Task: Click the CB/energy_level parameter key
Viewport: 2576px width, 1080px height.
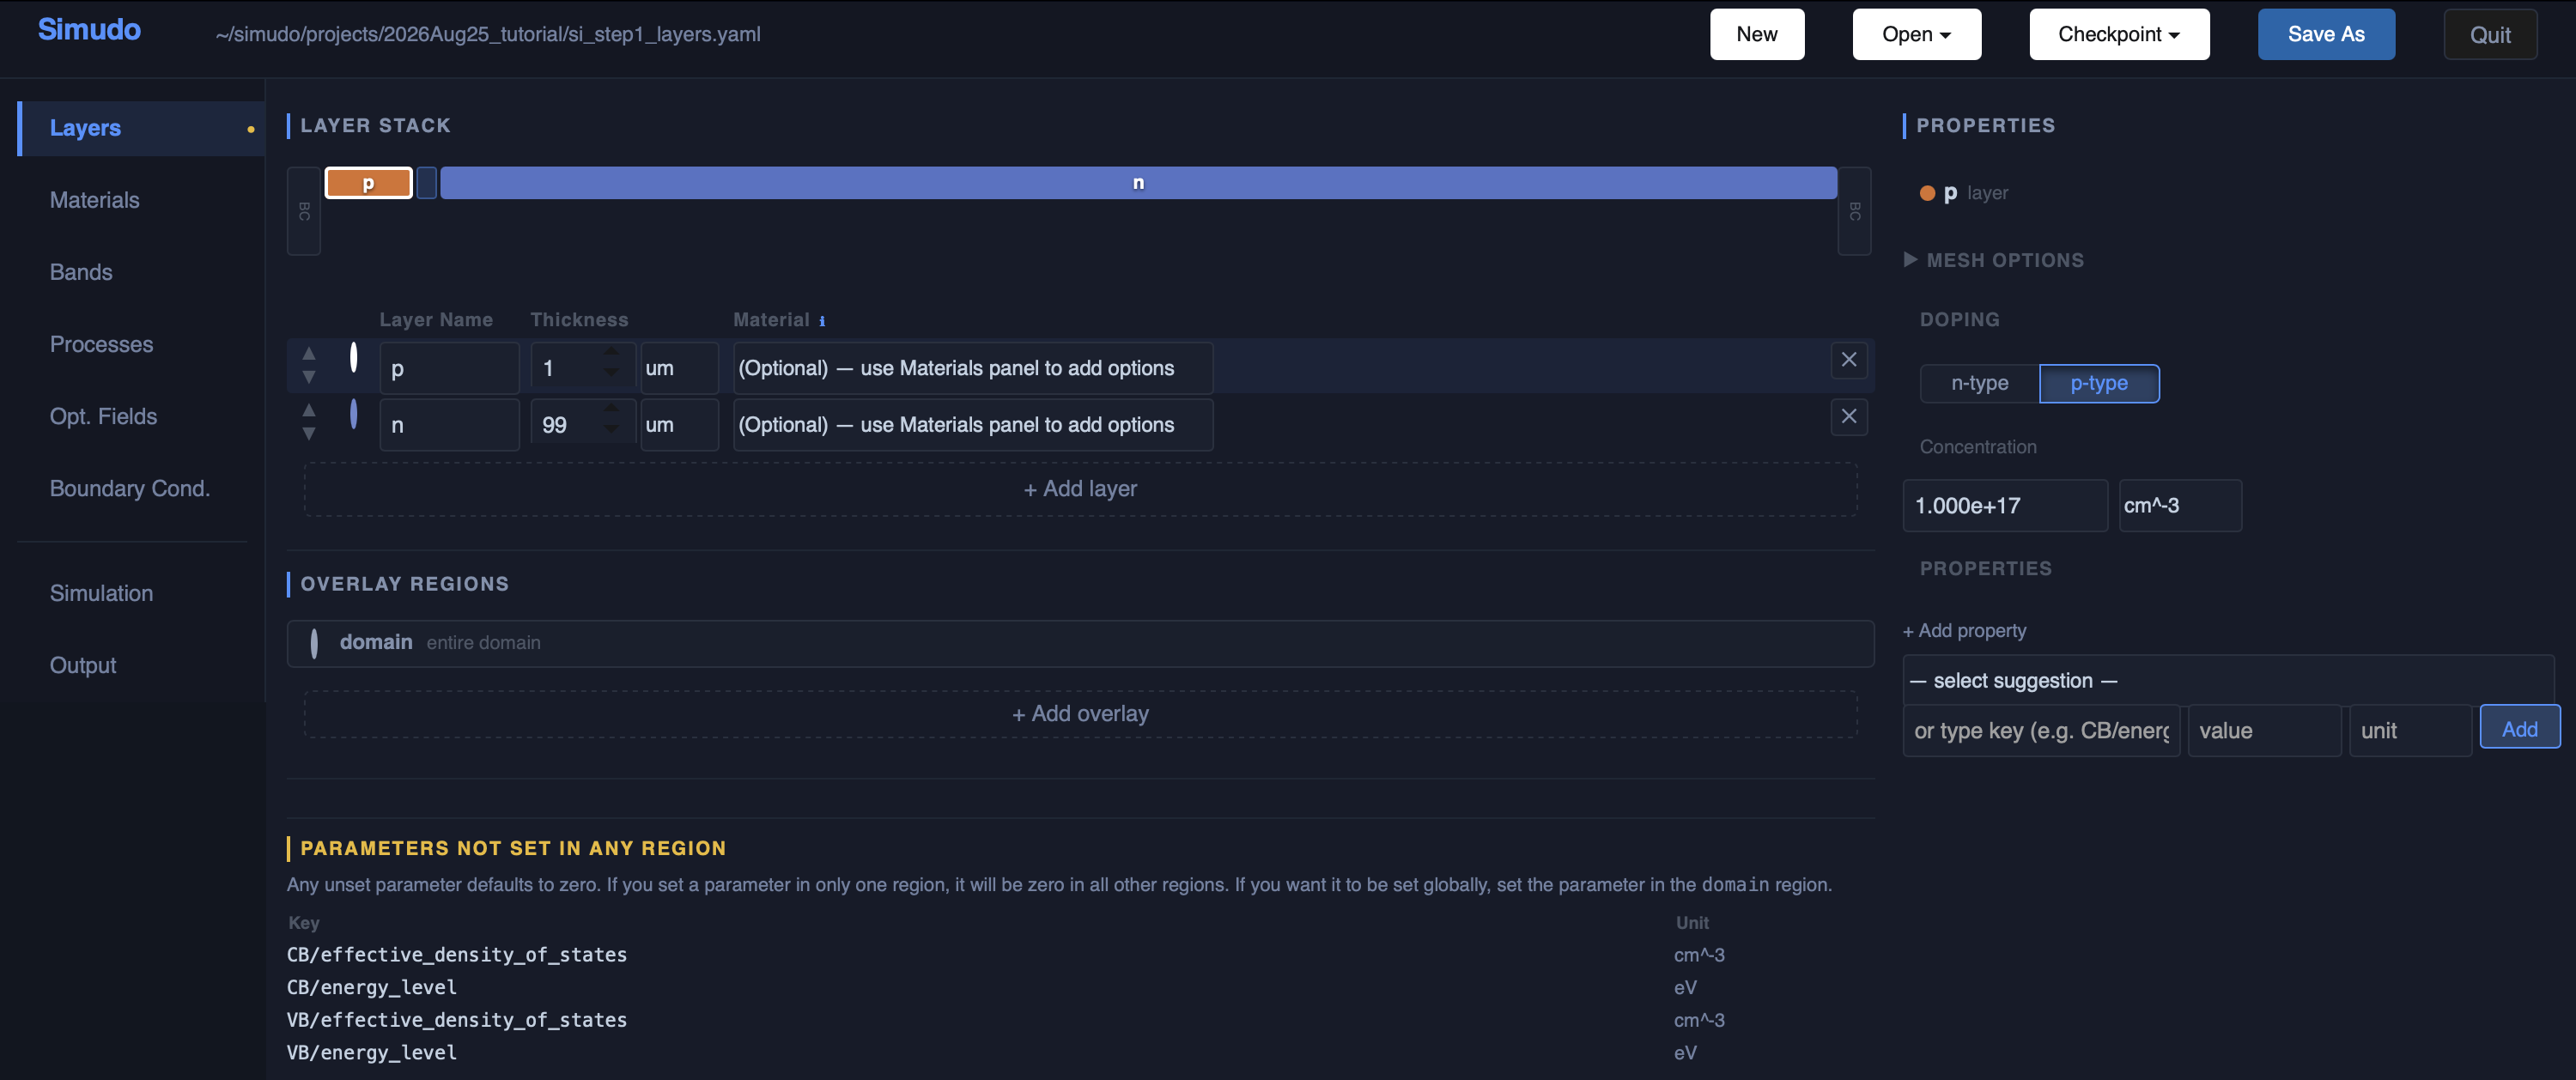Action: (372, 987)
